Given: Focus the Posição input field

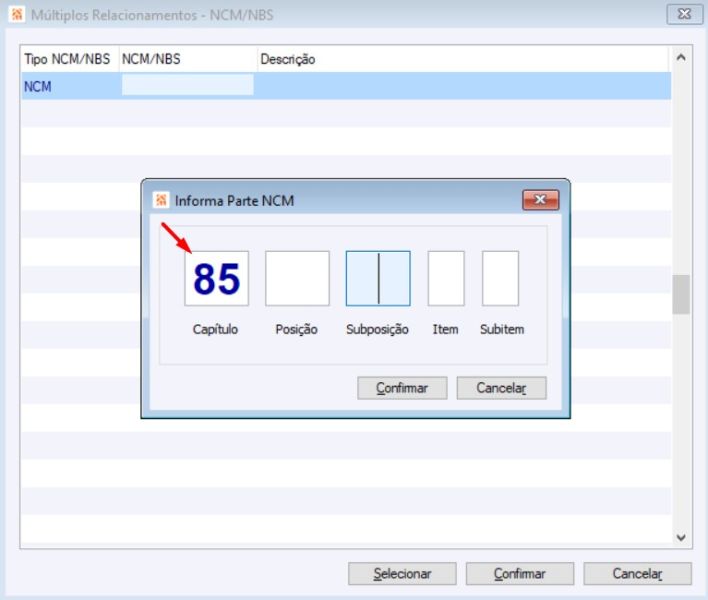Looking at the screenshot, I should coord(297,279).
